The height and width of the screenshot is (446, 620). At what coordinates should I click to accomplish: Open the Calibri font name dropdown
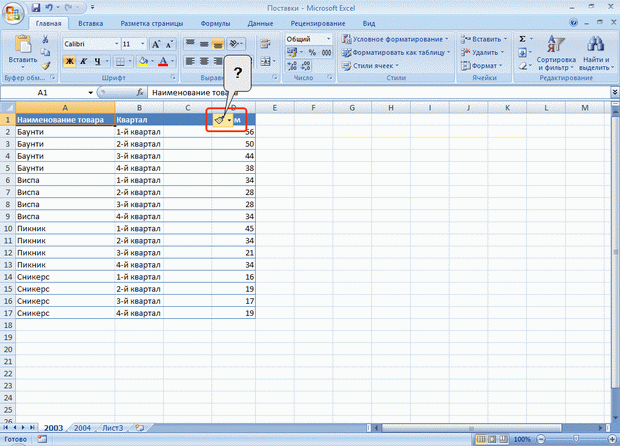tap(117, 44)
